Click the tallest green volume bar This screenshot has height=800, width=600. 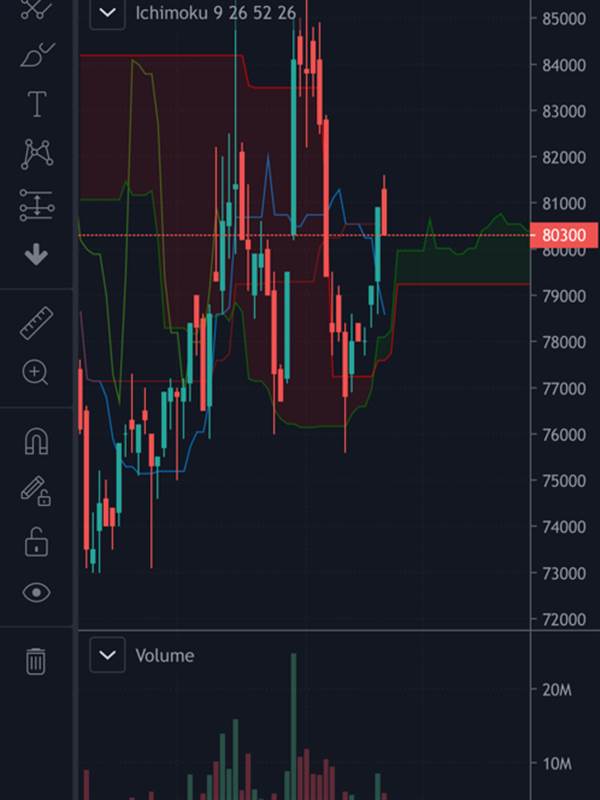point(293,726)
